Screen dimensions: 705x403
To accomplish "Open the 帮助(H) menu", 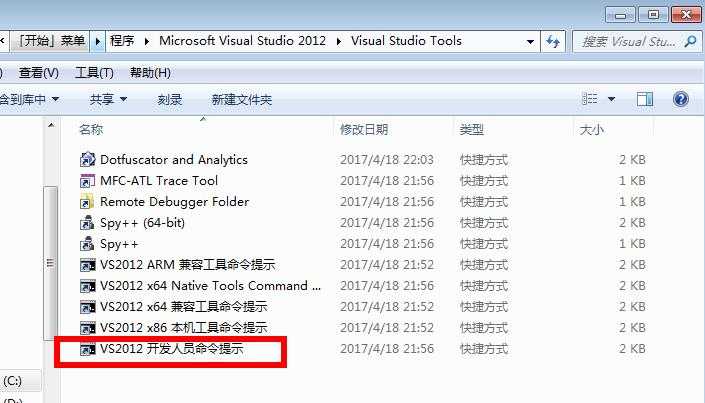I will pos(150,72).
